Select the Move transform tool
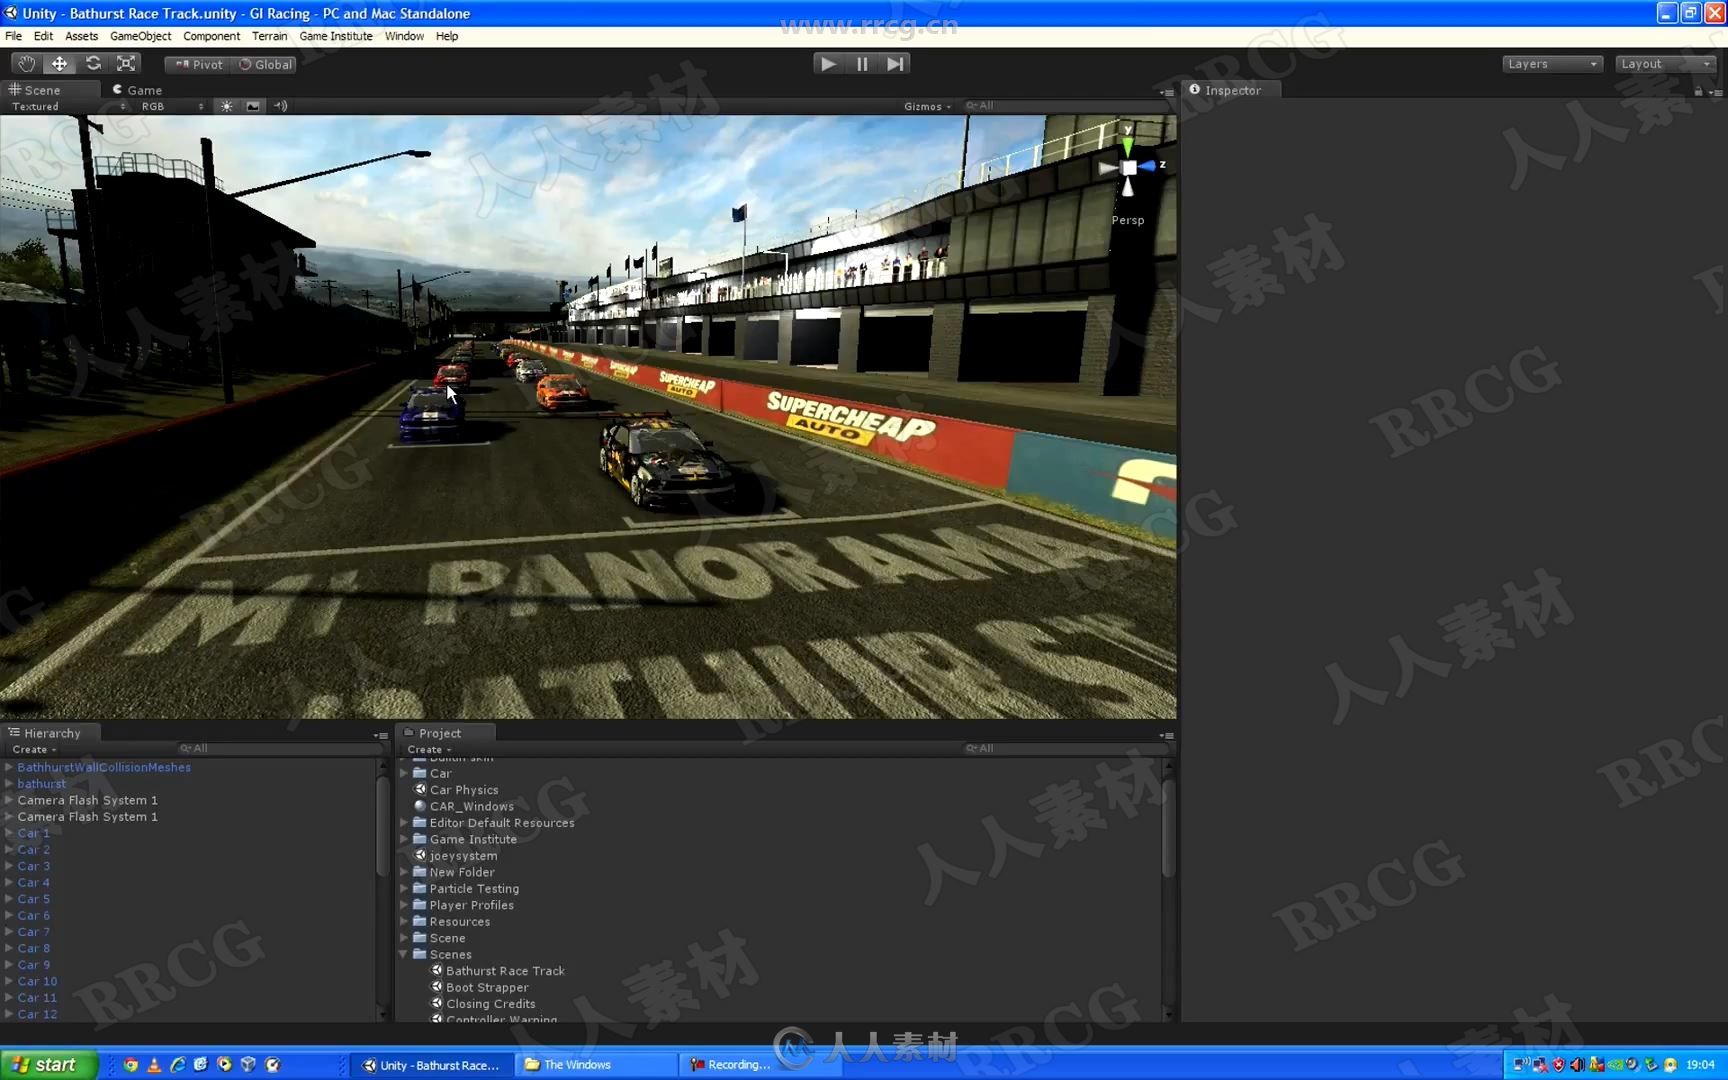 (x=59, y=64)
